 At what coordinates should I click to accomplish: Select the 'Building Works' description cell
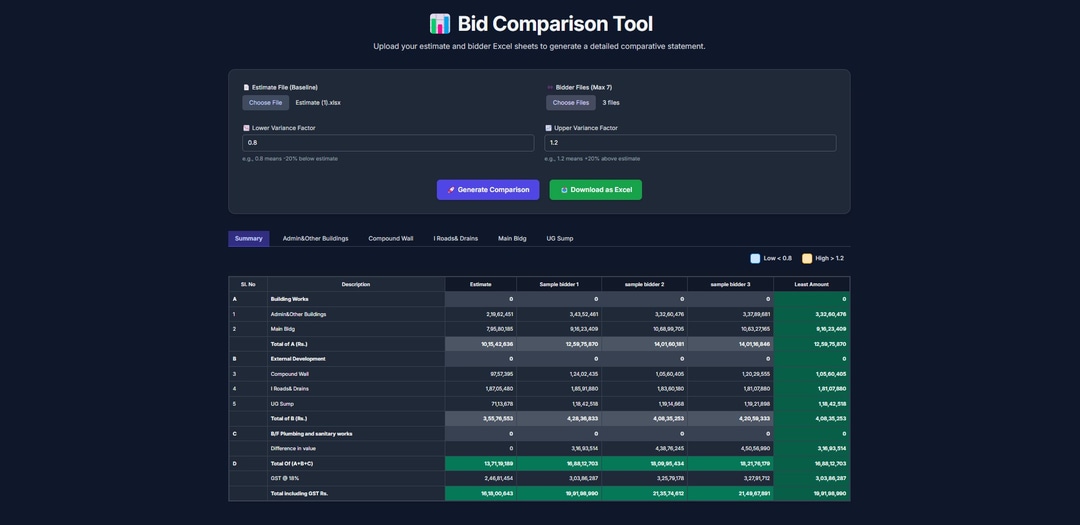[x=356, y=299]
